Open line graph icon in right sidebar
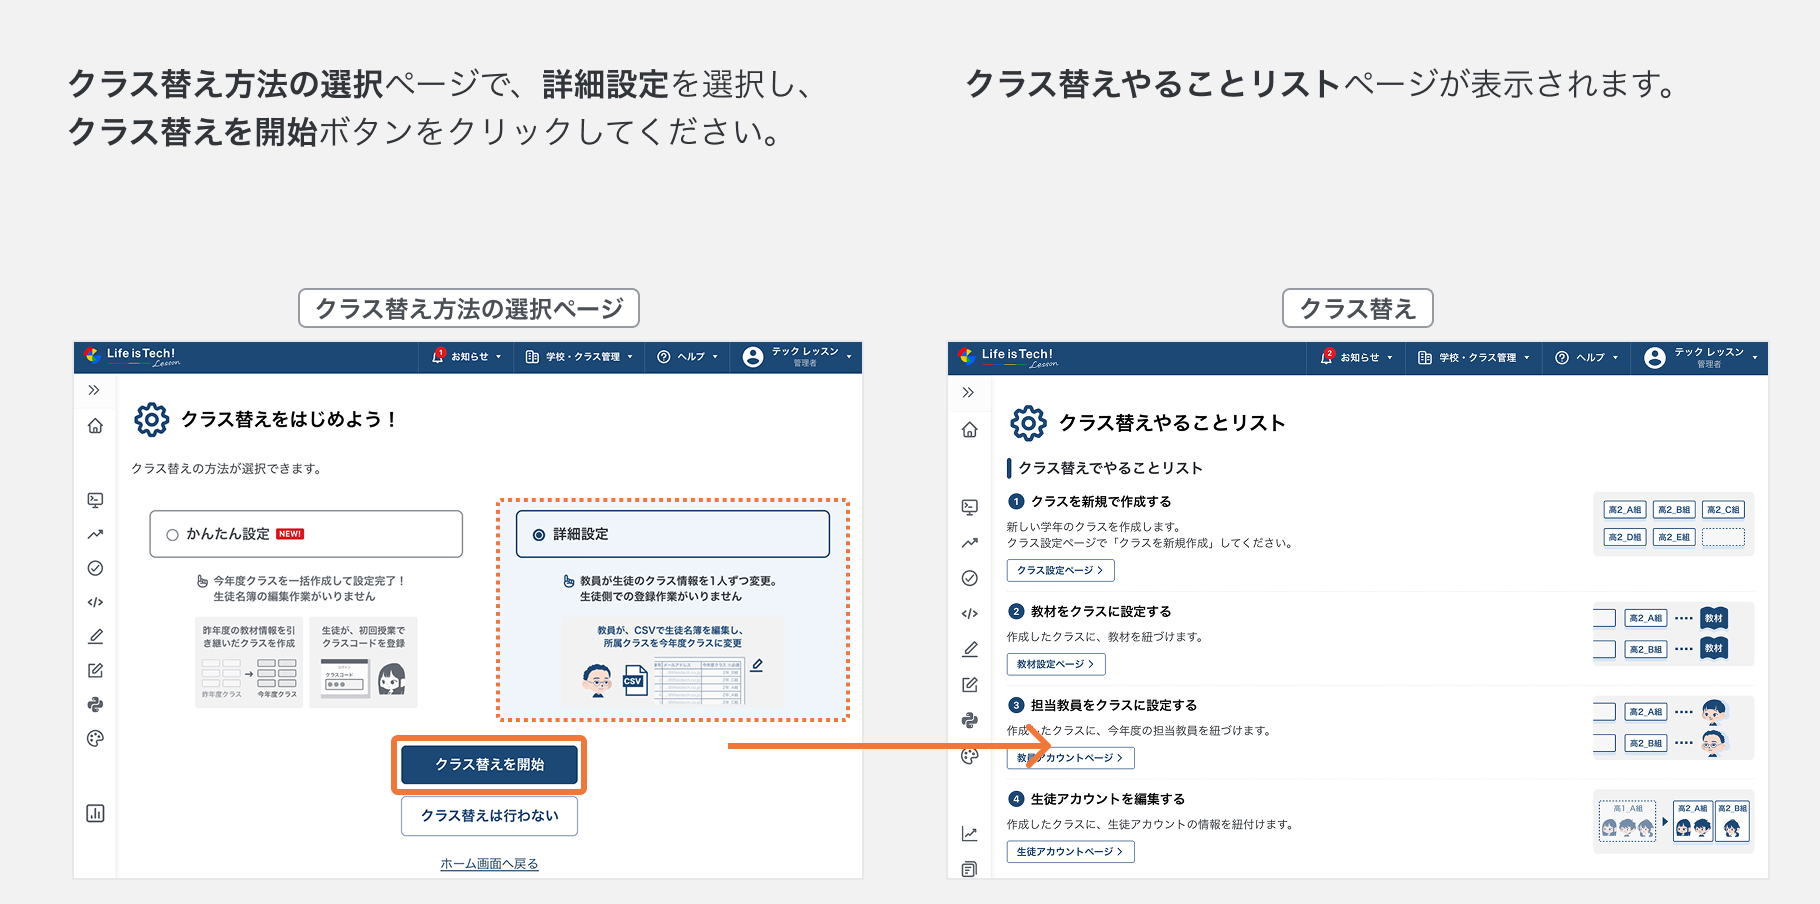 [x=969, y=833]
